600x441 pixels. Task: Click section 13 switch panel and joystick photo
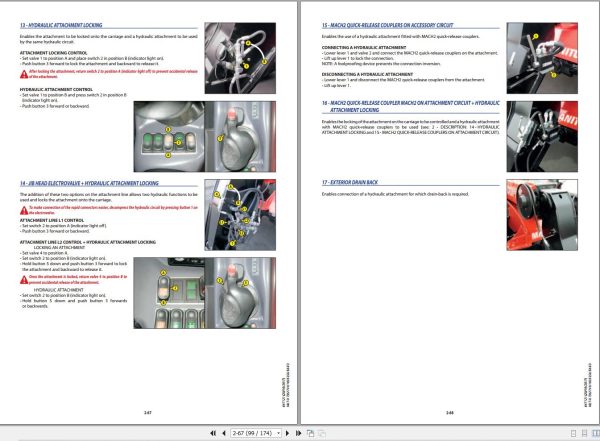coord(204,137)
